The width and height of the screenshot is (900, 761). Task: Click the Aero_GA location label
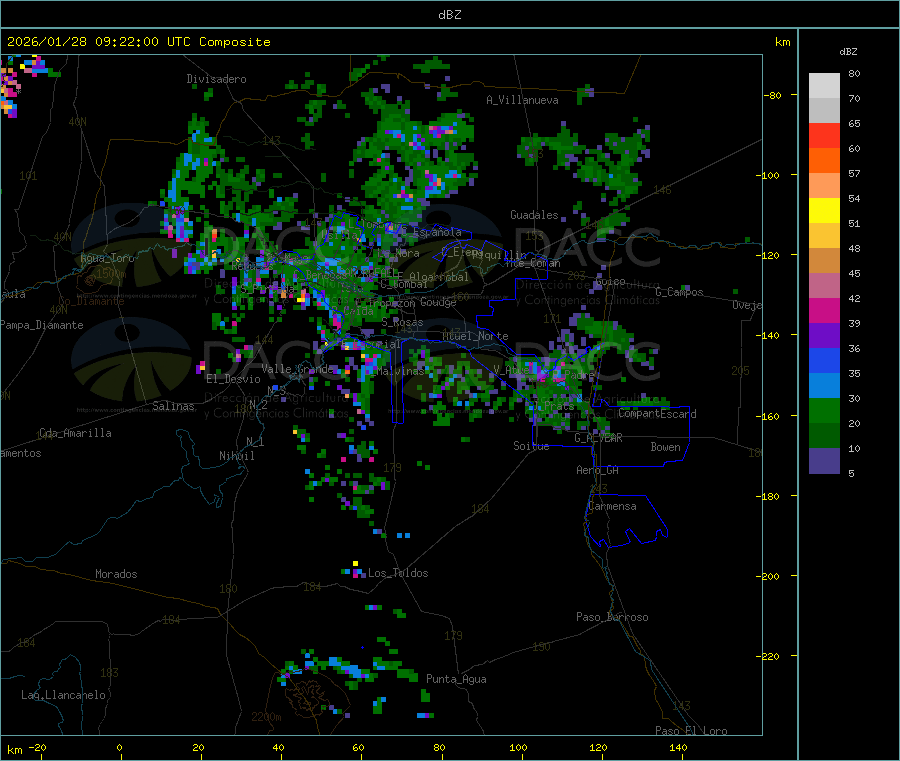598,470
